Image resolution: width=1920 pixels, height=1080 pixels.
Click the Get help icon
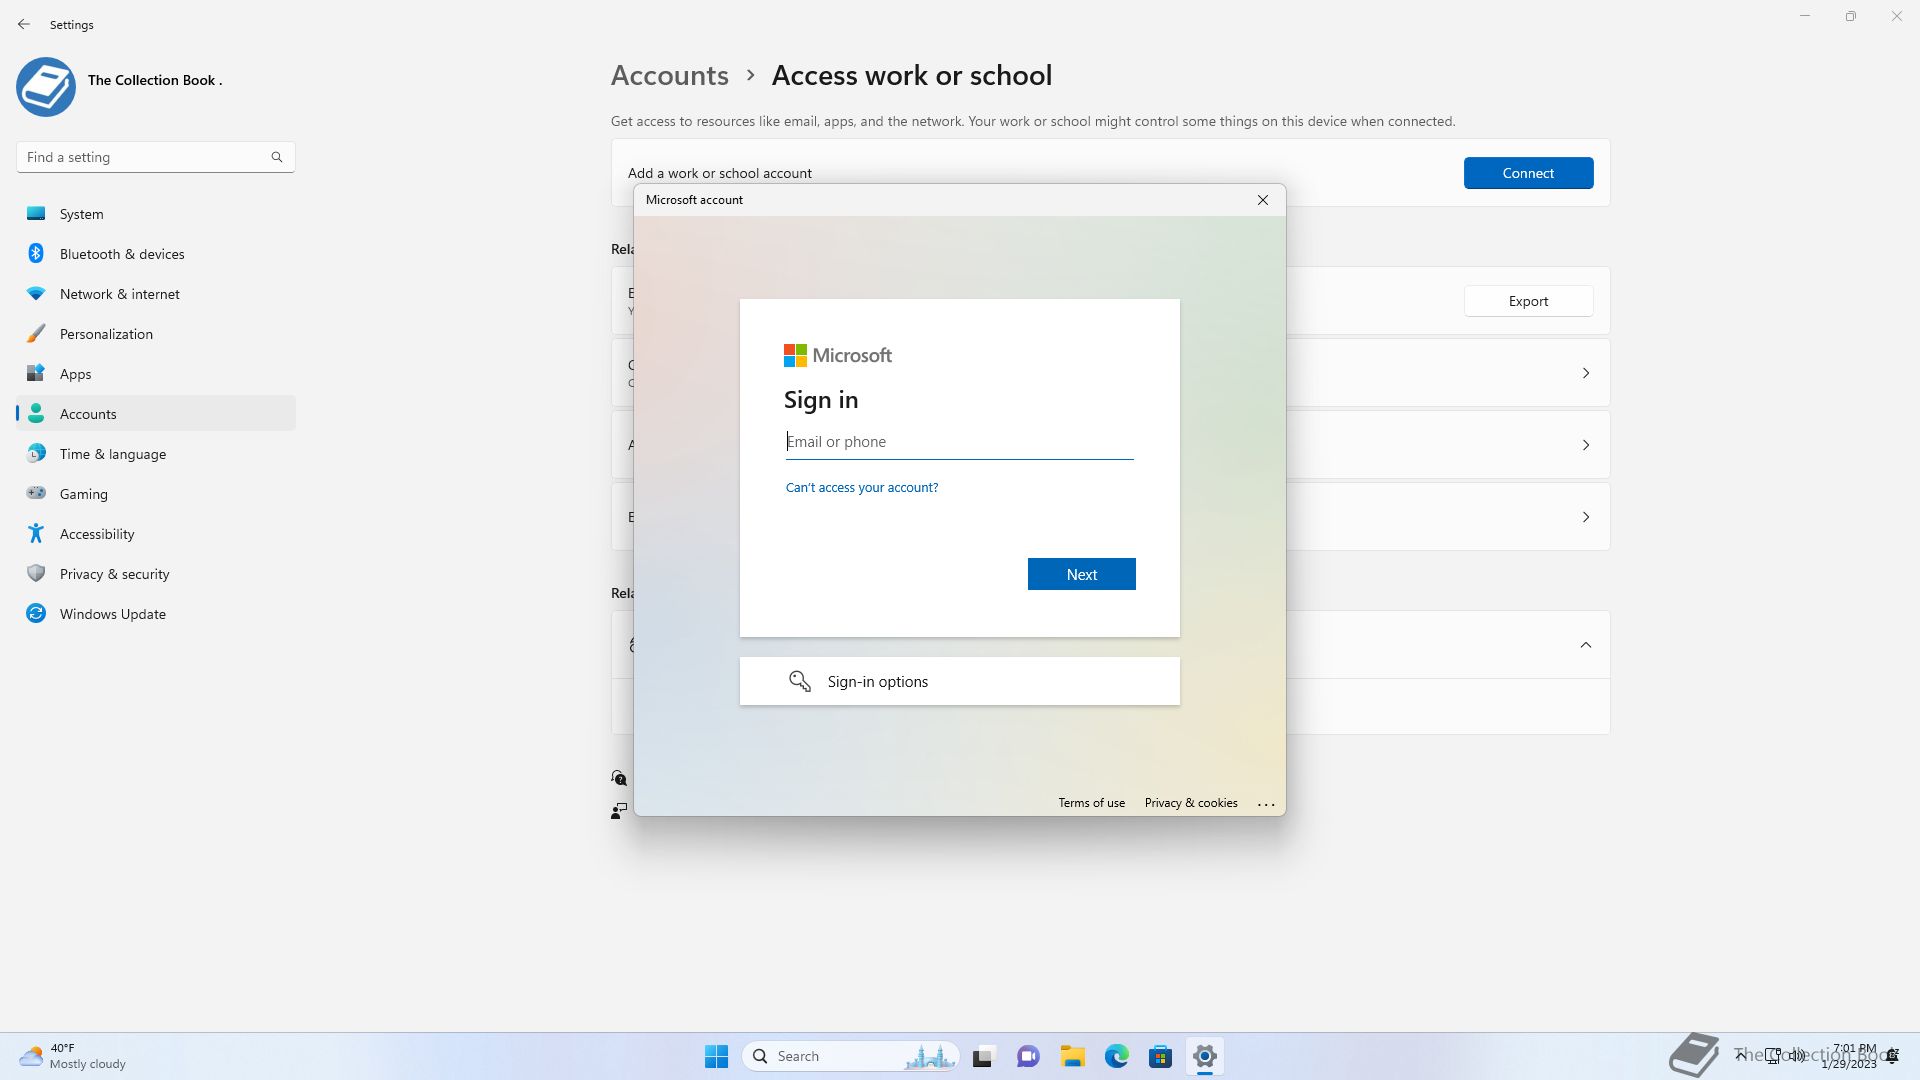619,778
